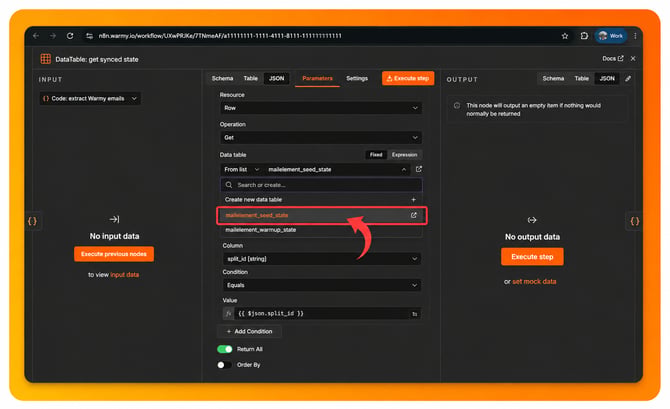Viewport: 670px width, 409px height.
Task: Switch output view to JSON tab
Action: pyautogui.click(x=607, y=79)
